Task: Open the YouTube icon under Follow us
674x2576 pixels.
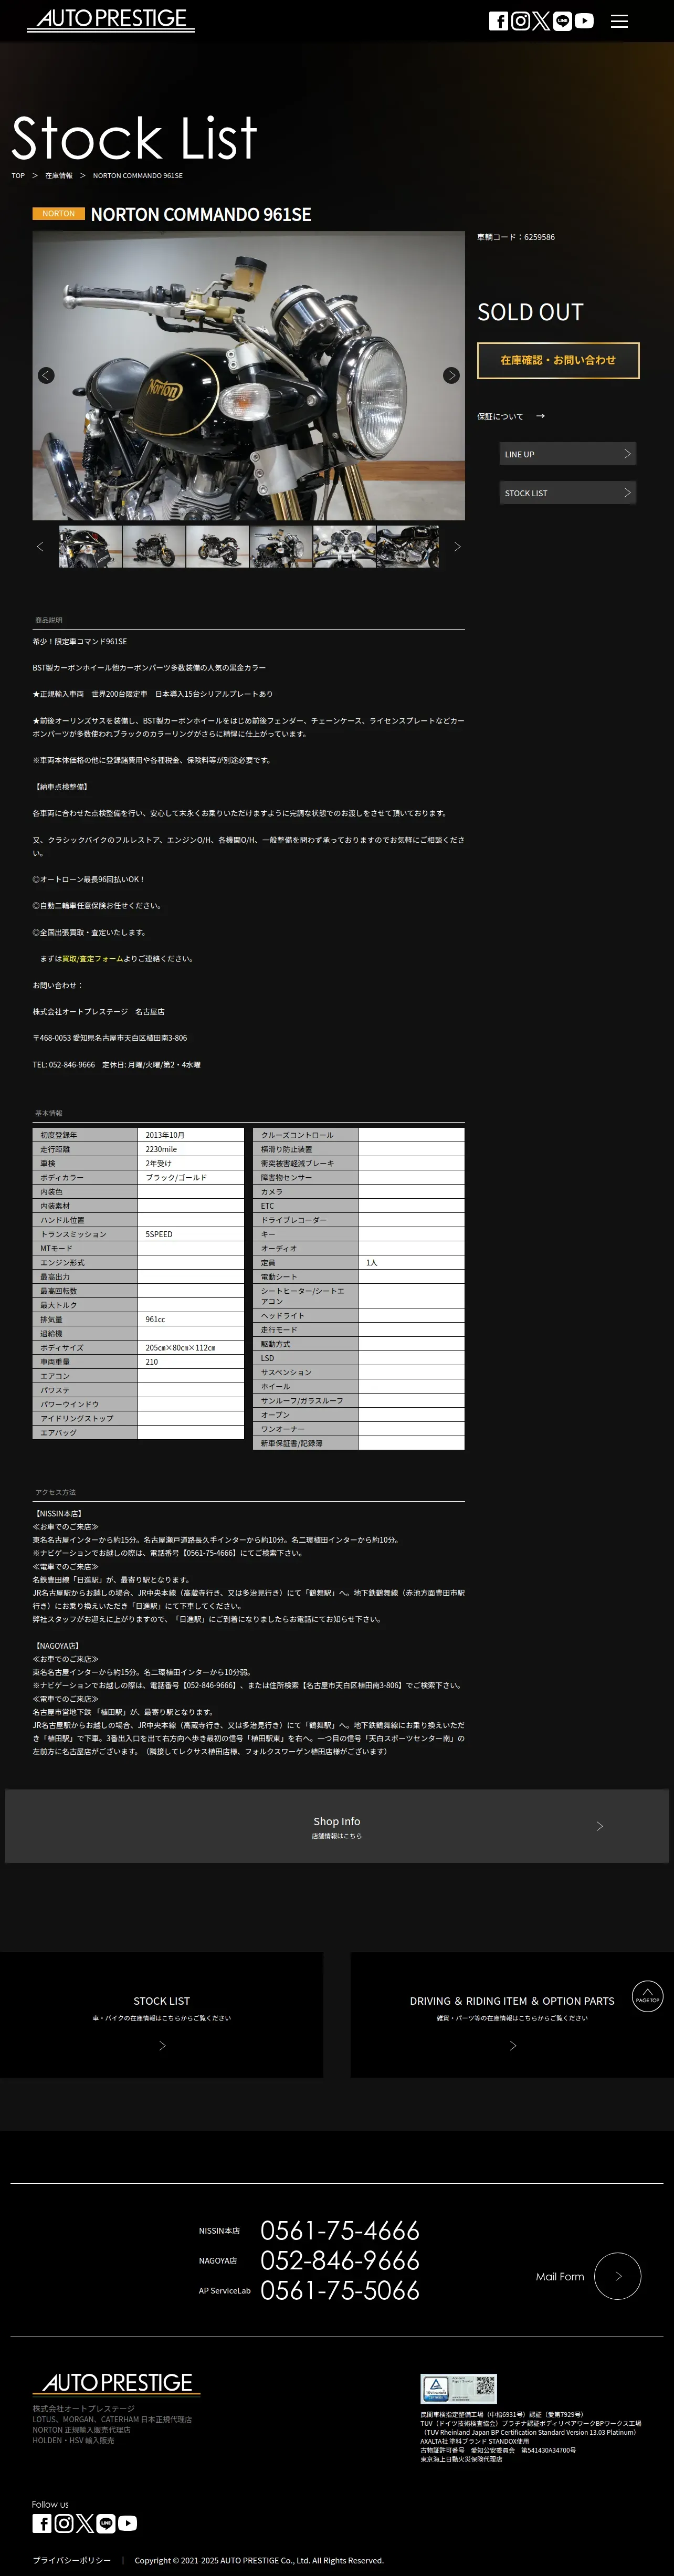Action: pos(127,2523)
